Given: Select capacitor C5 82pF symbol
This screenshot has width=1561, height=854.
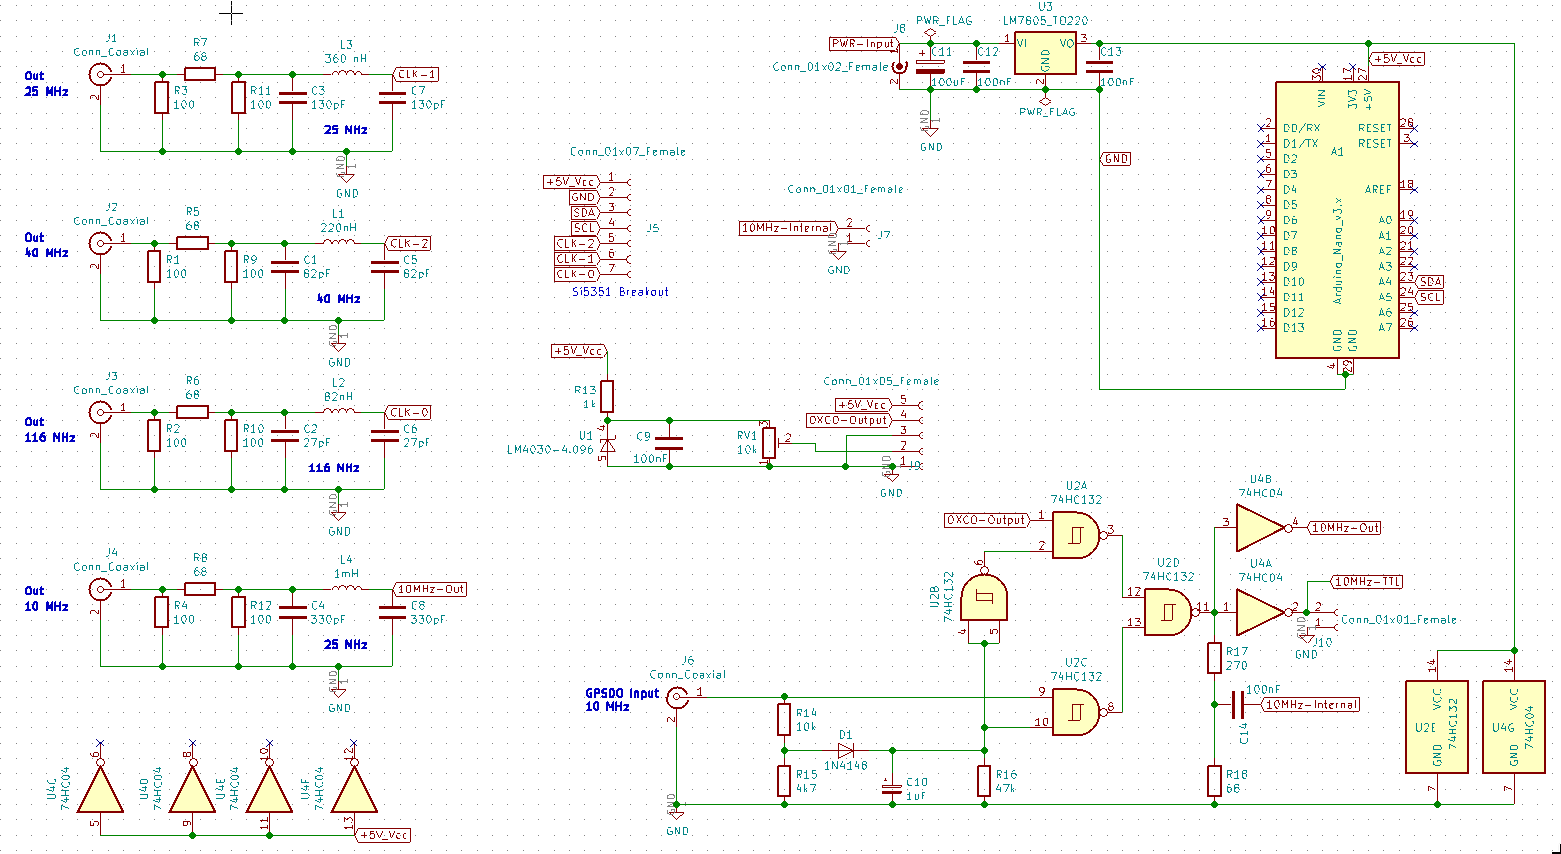Looking at the screenshot, I should (384, 266).
